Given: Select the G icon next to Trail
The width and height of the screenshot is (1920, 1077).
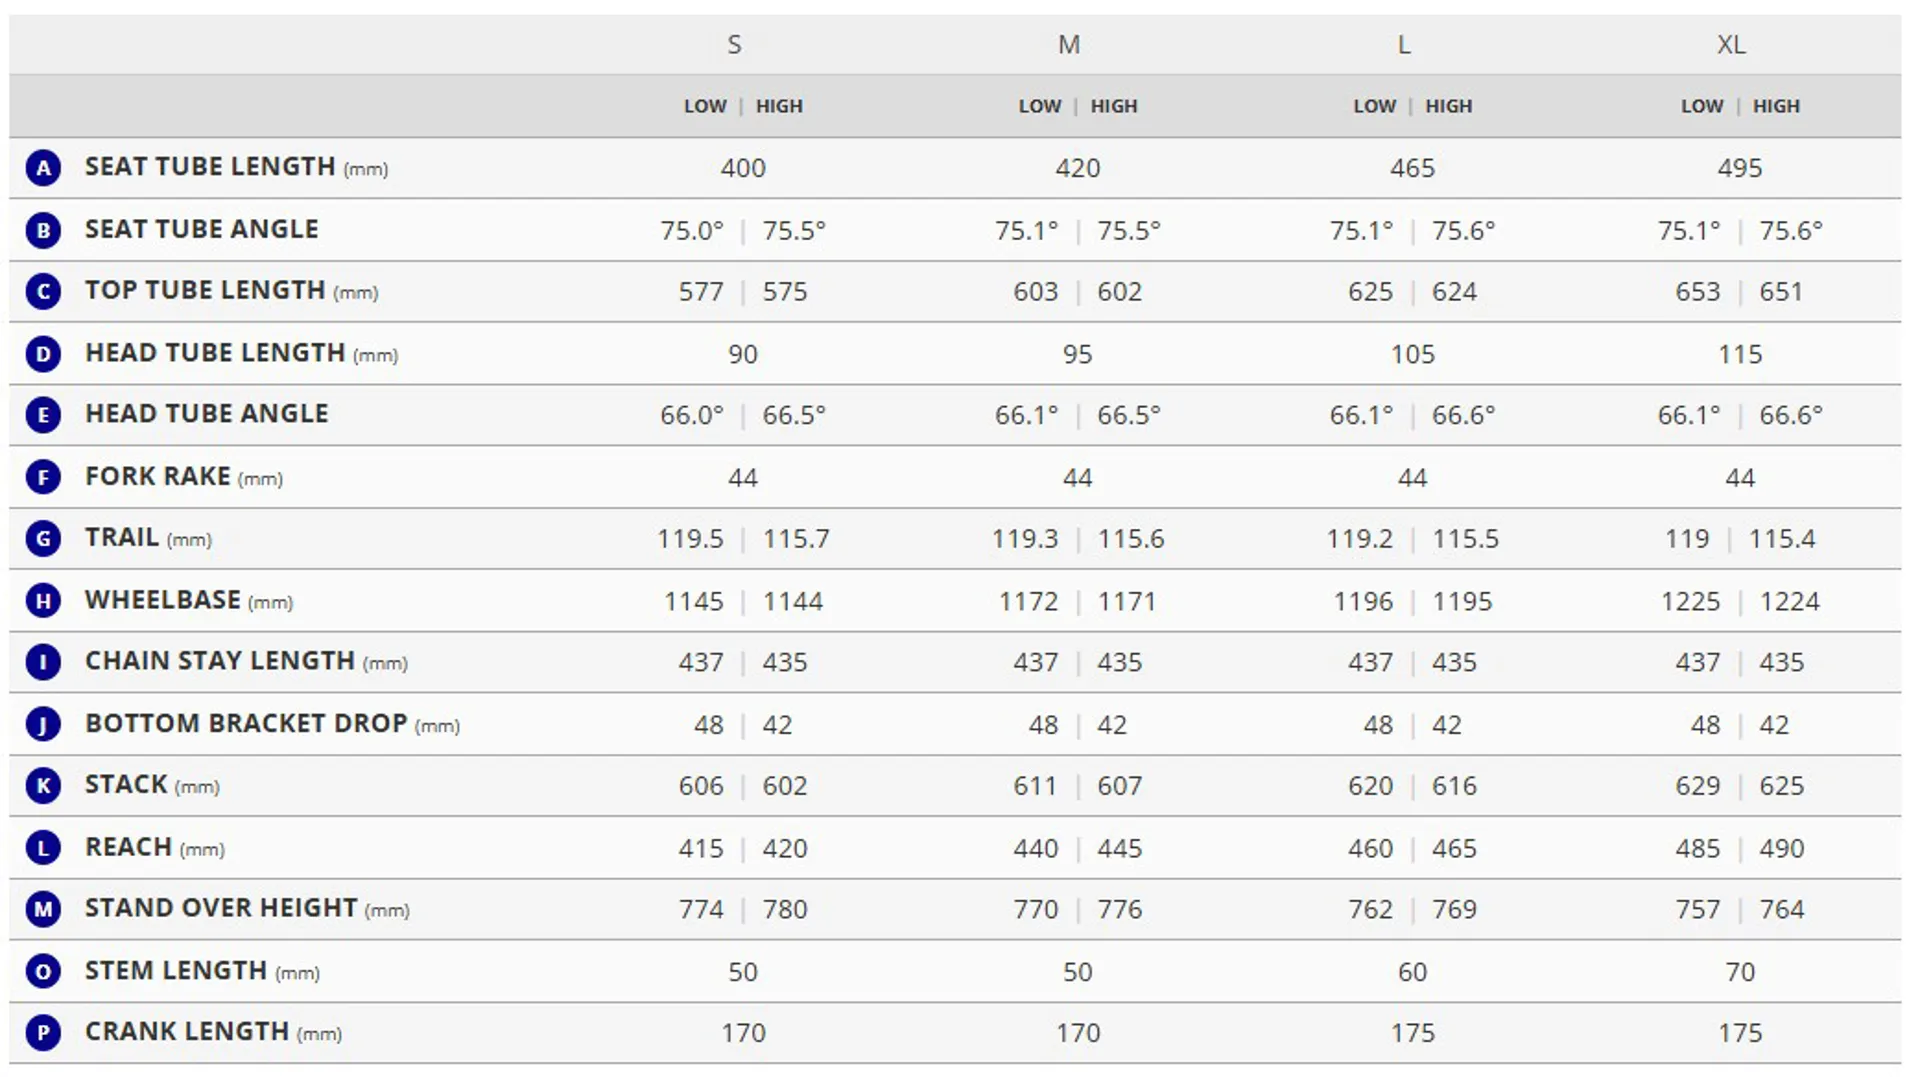Looking at the screenshot, I should pos(43,539).
